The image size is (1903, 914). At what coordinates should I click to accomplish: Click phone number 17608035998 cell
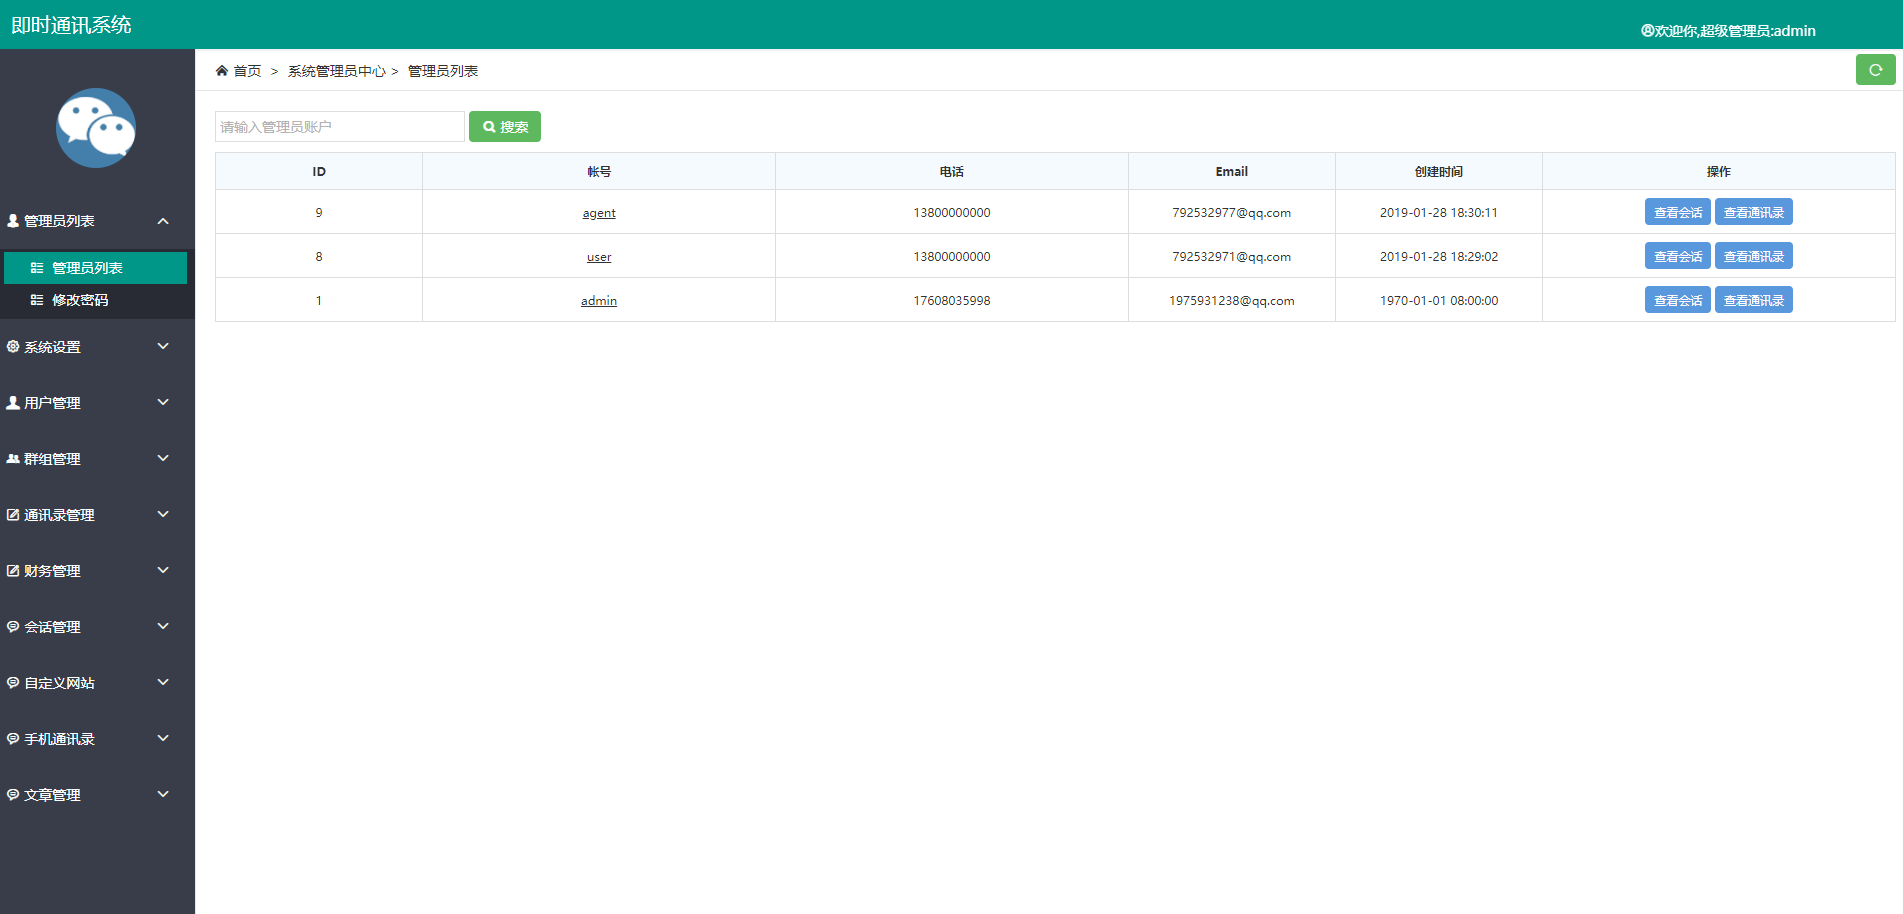[951, 301]
